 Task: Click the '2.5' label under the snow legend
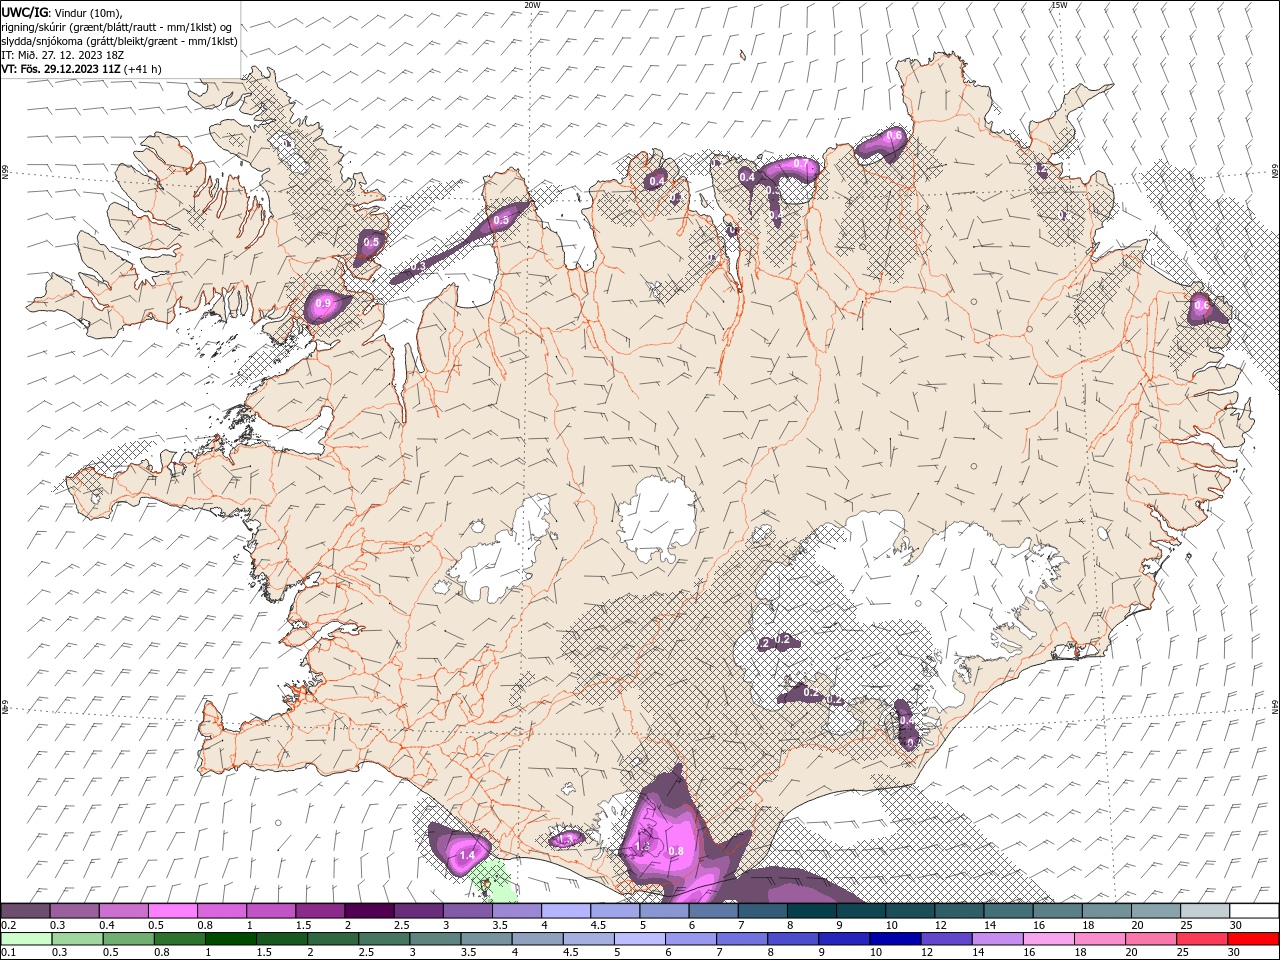point(401,925)
